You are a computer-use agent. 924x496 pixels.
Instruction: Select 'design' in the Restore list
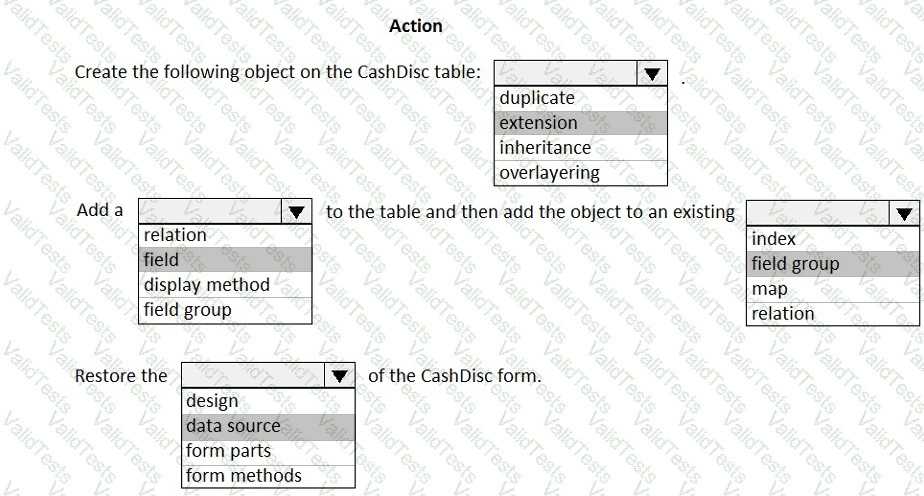pyautogui.click(x=268, y=401)
